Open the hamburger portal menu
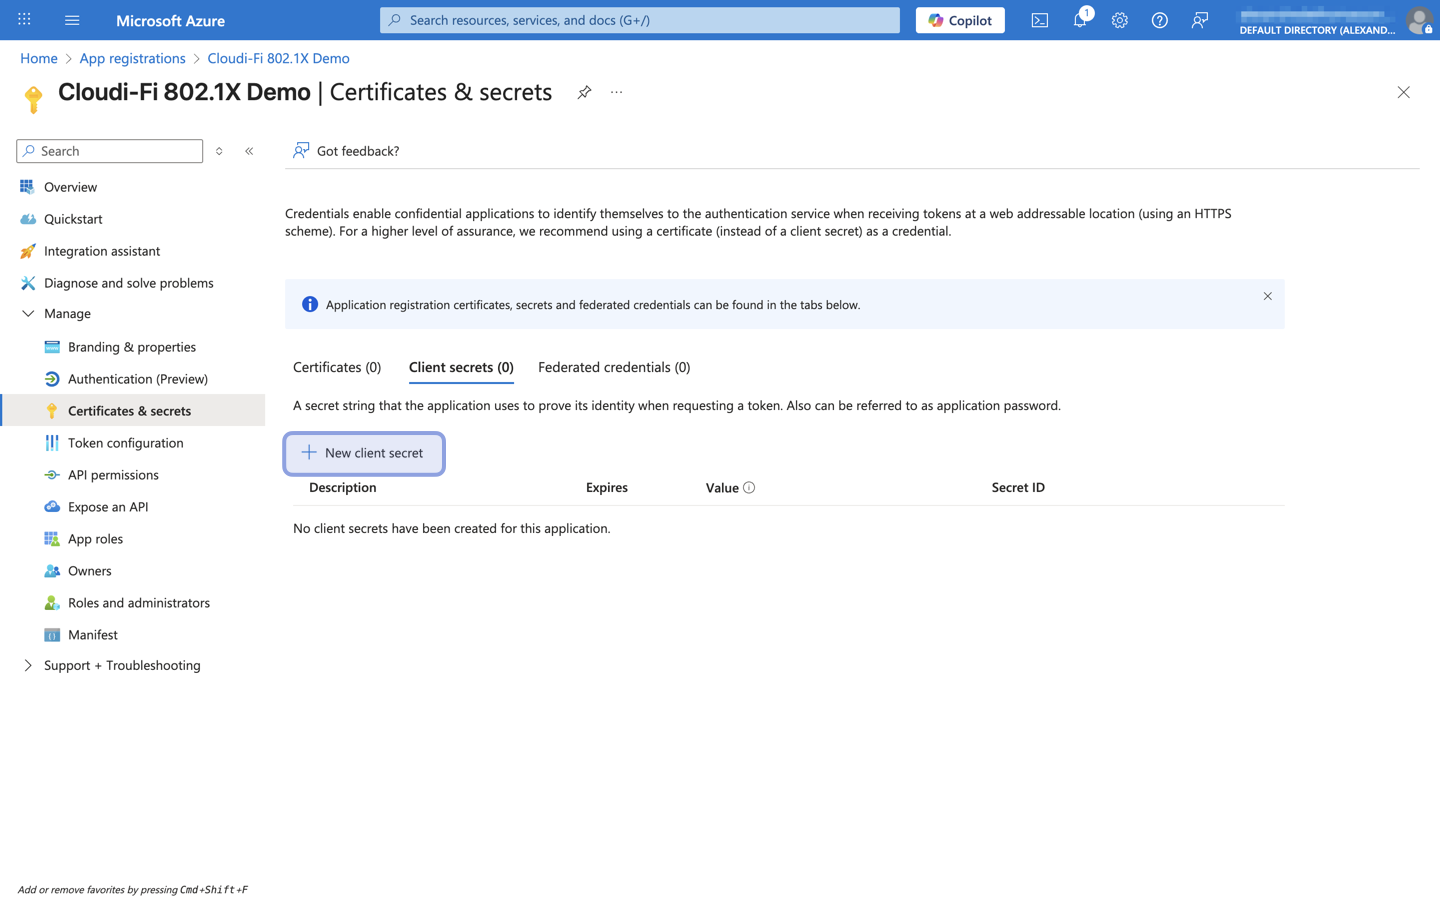Screen dimensions: 1440x900 pos(72,20)
